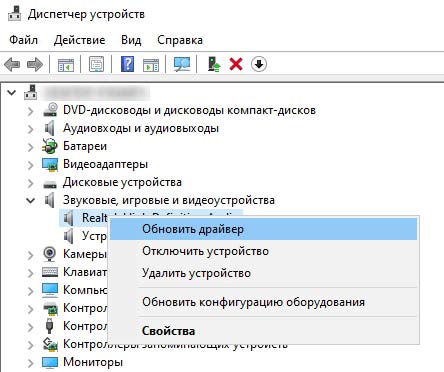
Task: Open the Файл menu
Action: pos(23,40)
